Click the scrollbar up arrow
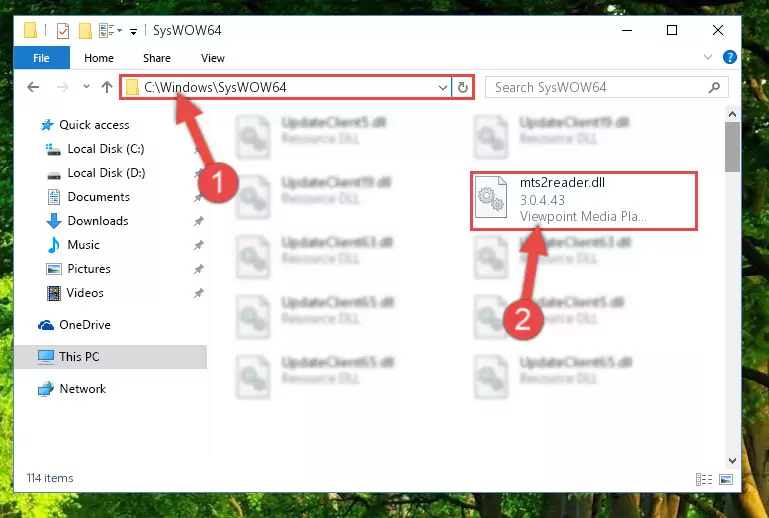Screen dimensions: 769x518 click(x=732, y=114)
